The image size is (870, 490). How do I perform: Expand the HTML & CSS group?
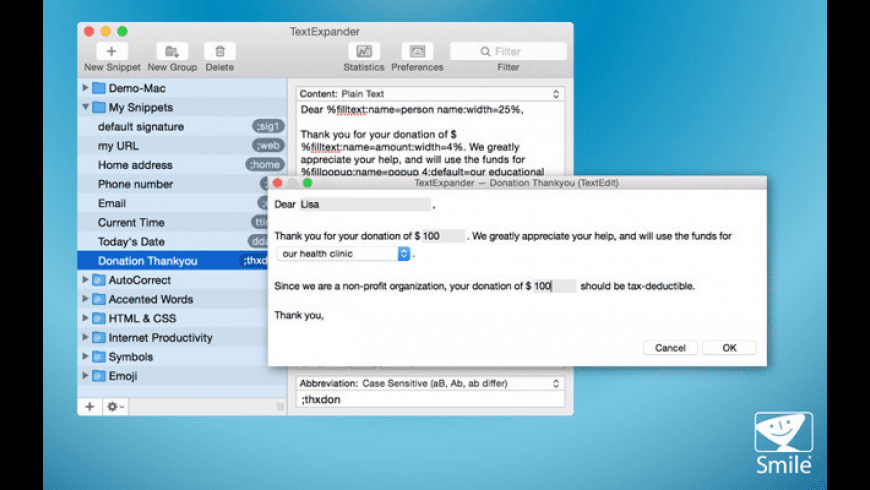click(x=85, y=318)
